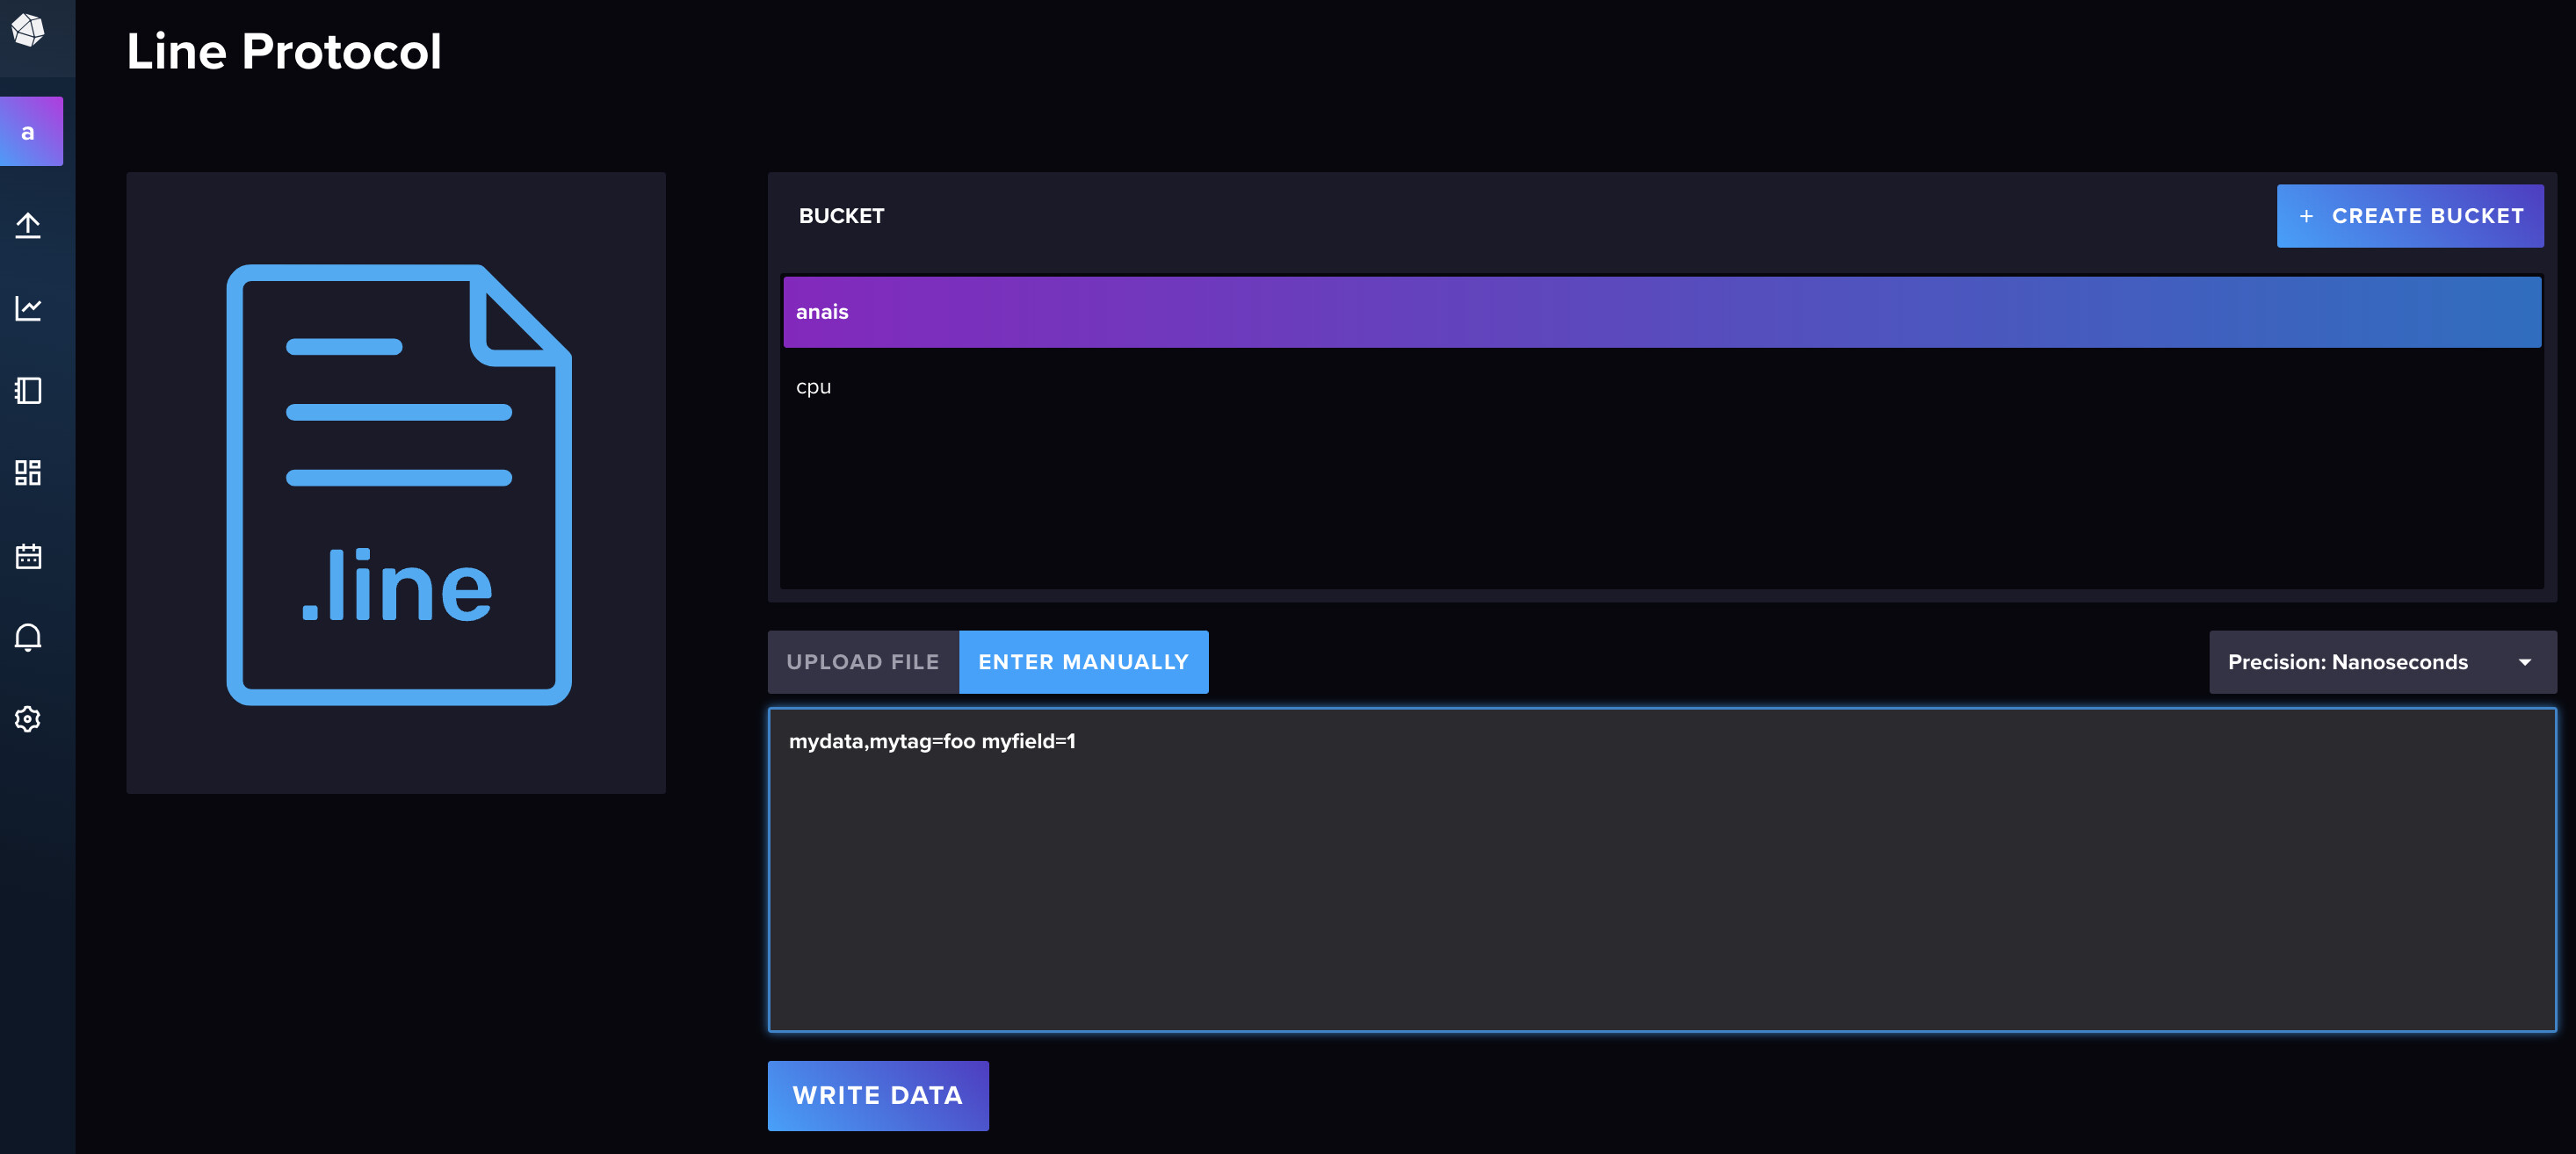Open Alerts bell icon
The image size is (2576, 1154).
pos(28,637)
